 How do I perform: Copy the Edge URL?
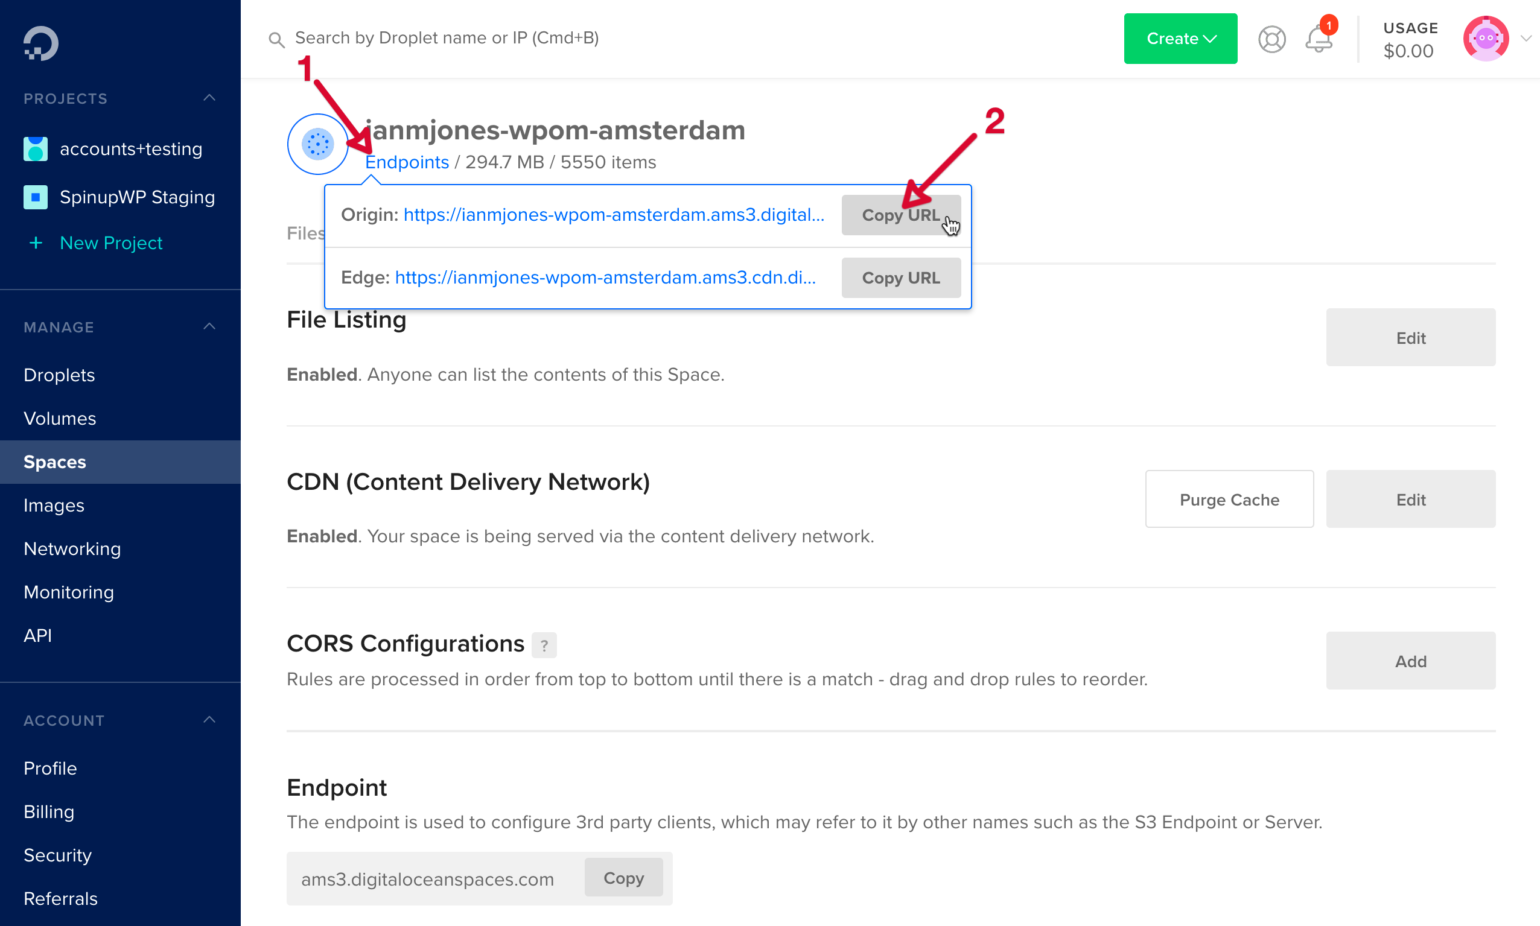(x=901, y=278)
